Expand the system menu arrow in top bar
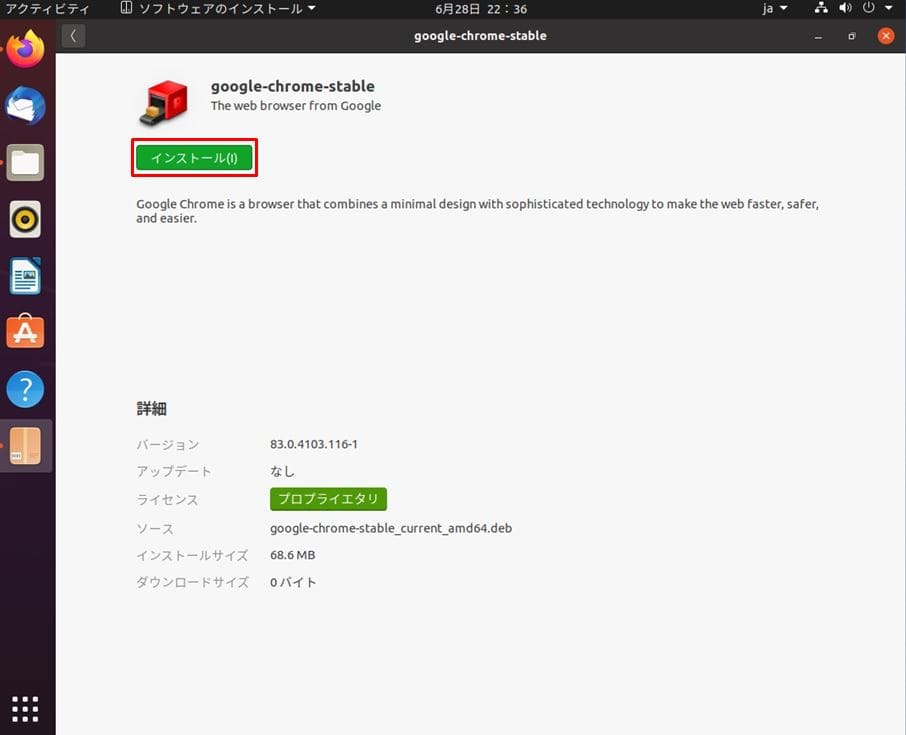 889,8
